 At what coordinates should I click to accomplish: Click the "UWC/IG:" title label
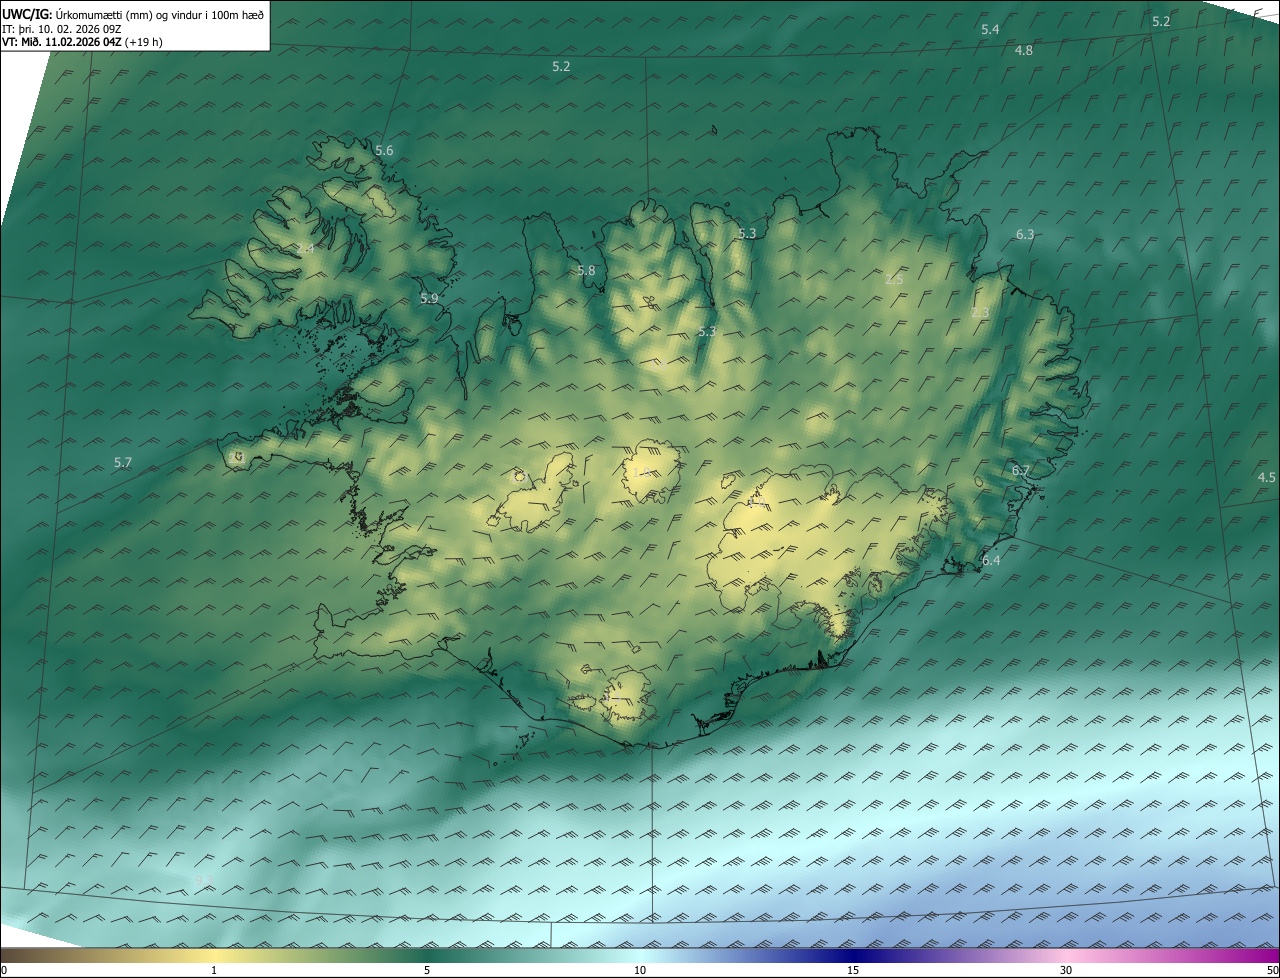pos(27,15)
